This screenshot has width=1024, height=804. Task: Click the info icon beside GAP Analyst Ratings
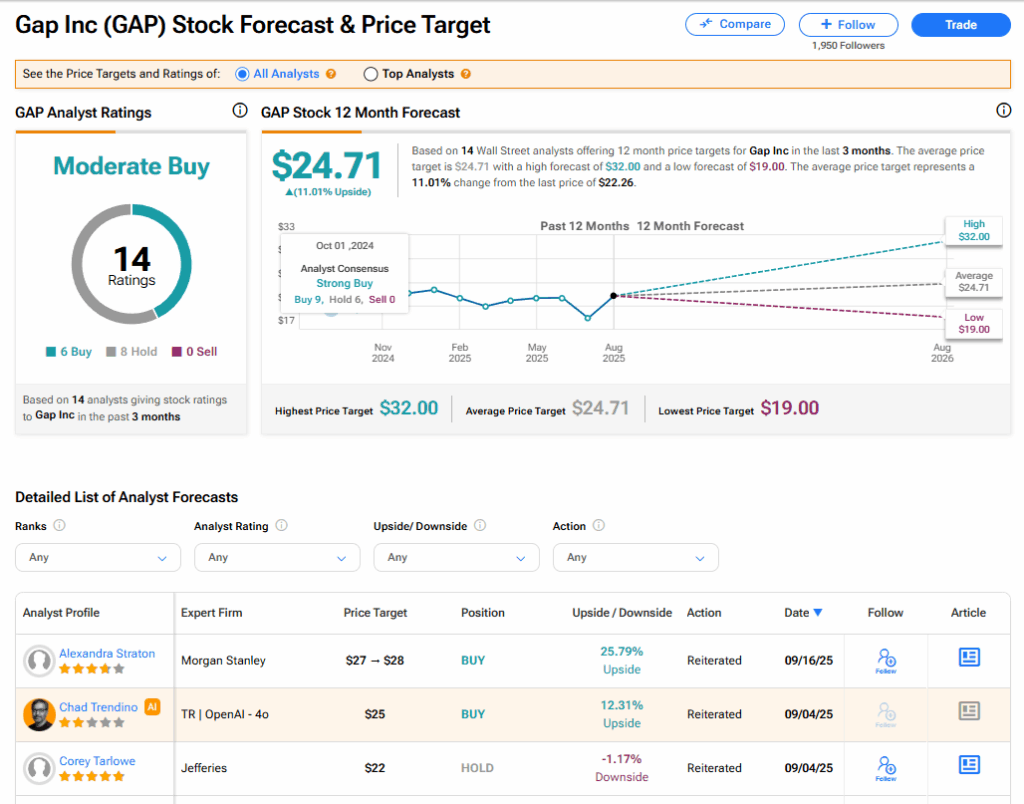point(239,111)
